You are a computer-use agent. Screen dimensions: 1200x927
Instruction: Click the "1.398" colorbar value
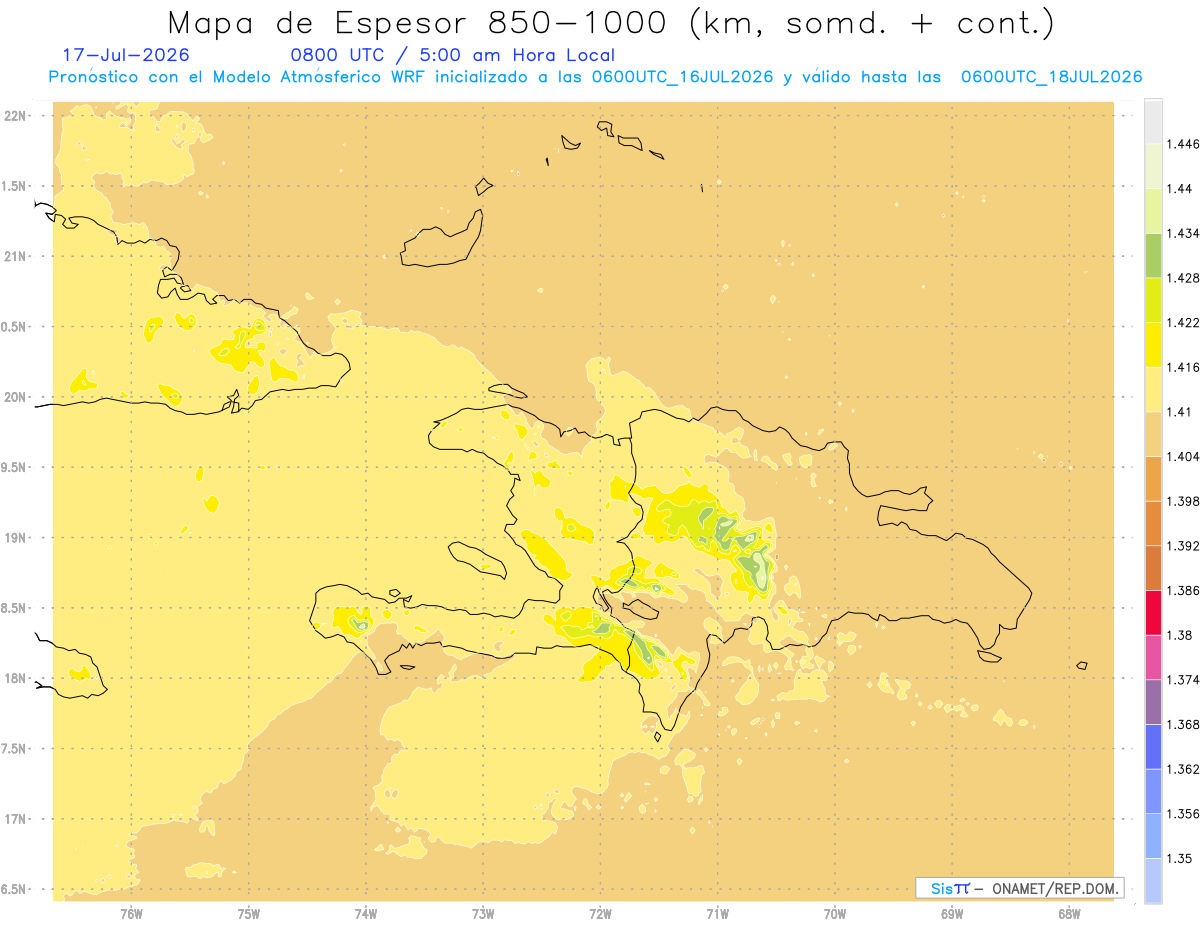tap(1183, 501)
